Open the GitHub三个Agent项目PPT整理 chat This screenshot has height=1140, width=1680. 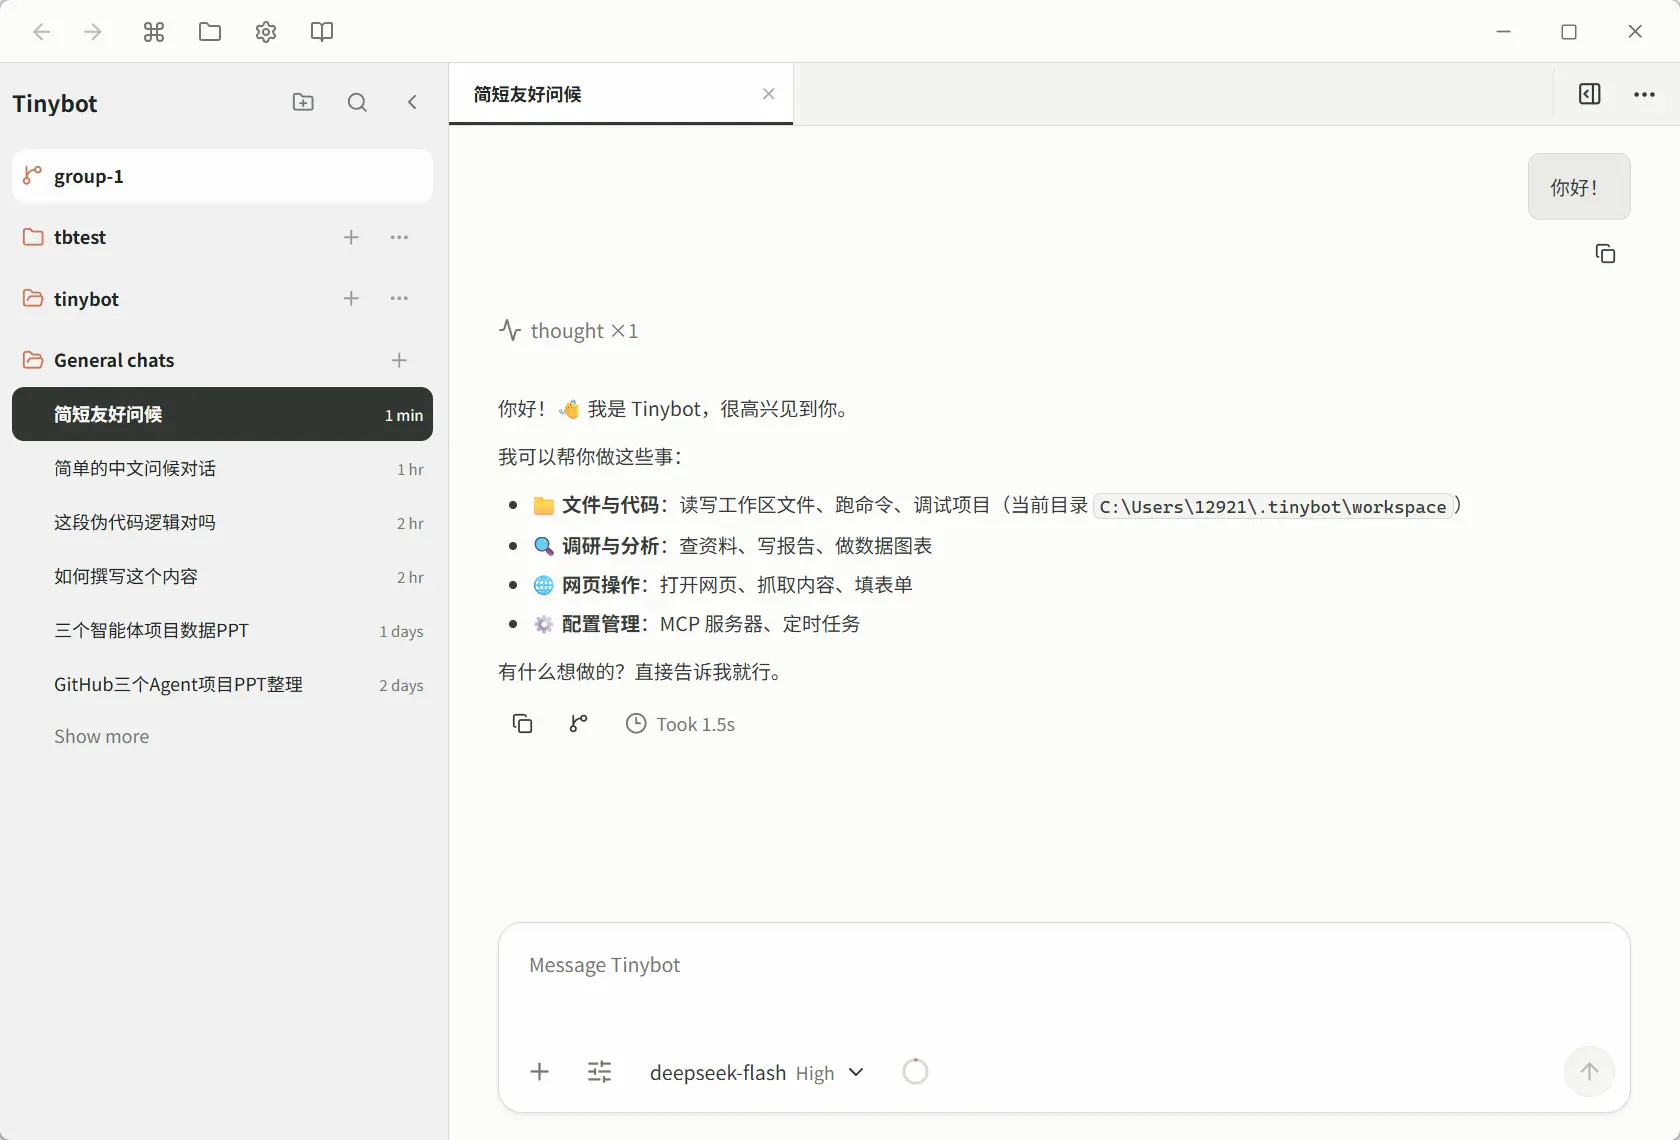[x=222, y=684]
